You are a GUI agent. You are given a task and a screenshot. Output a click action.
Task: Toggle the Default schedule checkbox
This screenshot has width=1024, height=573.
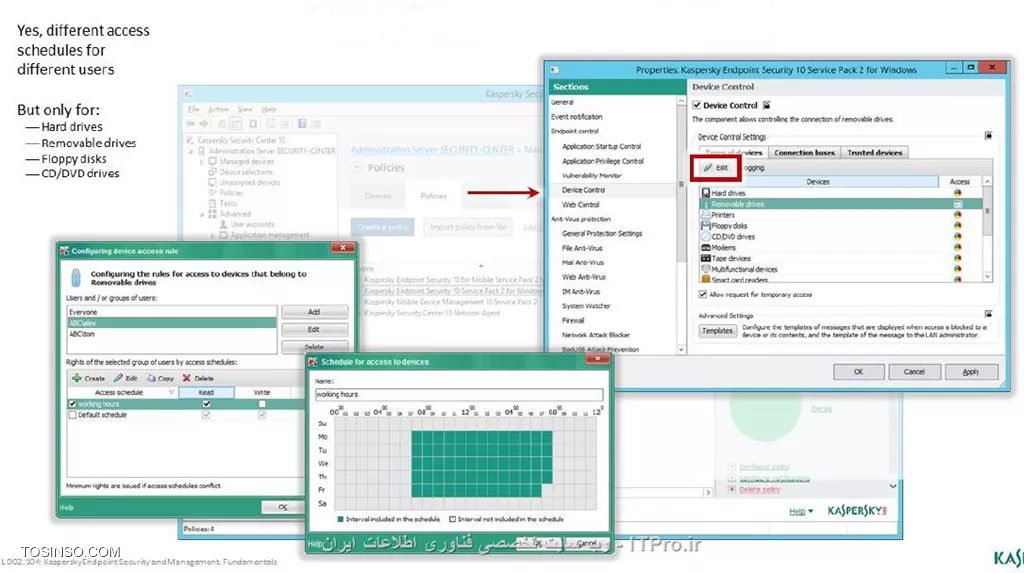[72, 415]
